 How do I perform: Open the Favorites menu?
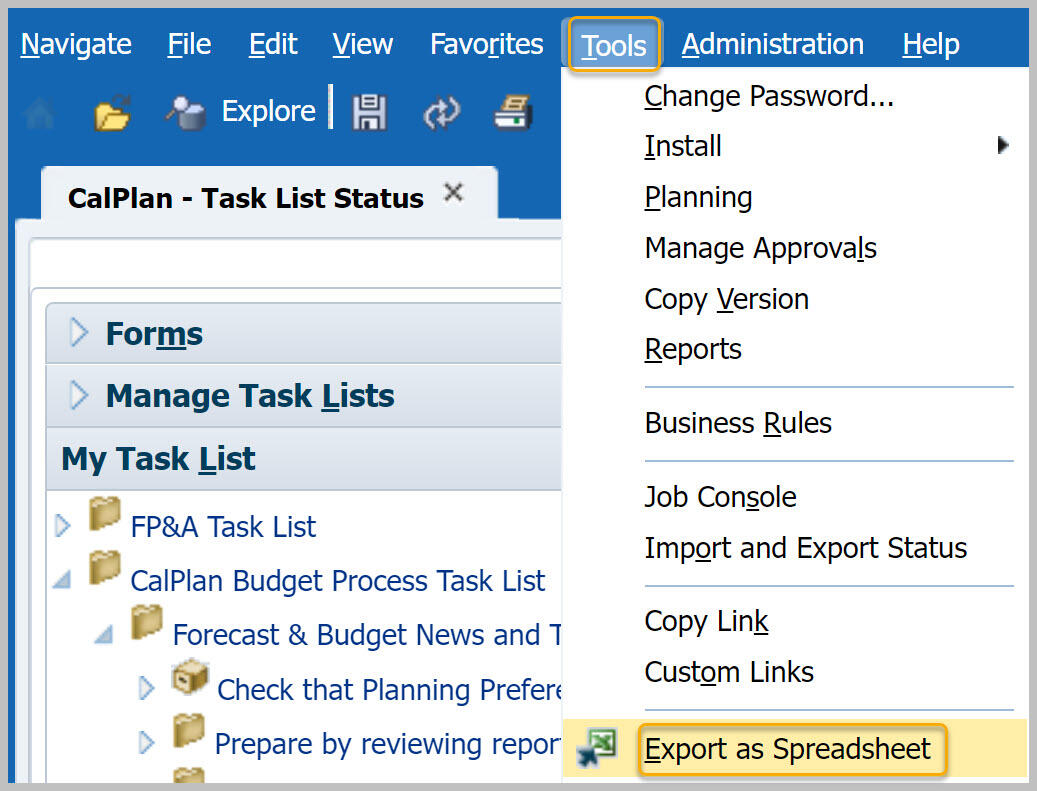point(487,44)
